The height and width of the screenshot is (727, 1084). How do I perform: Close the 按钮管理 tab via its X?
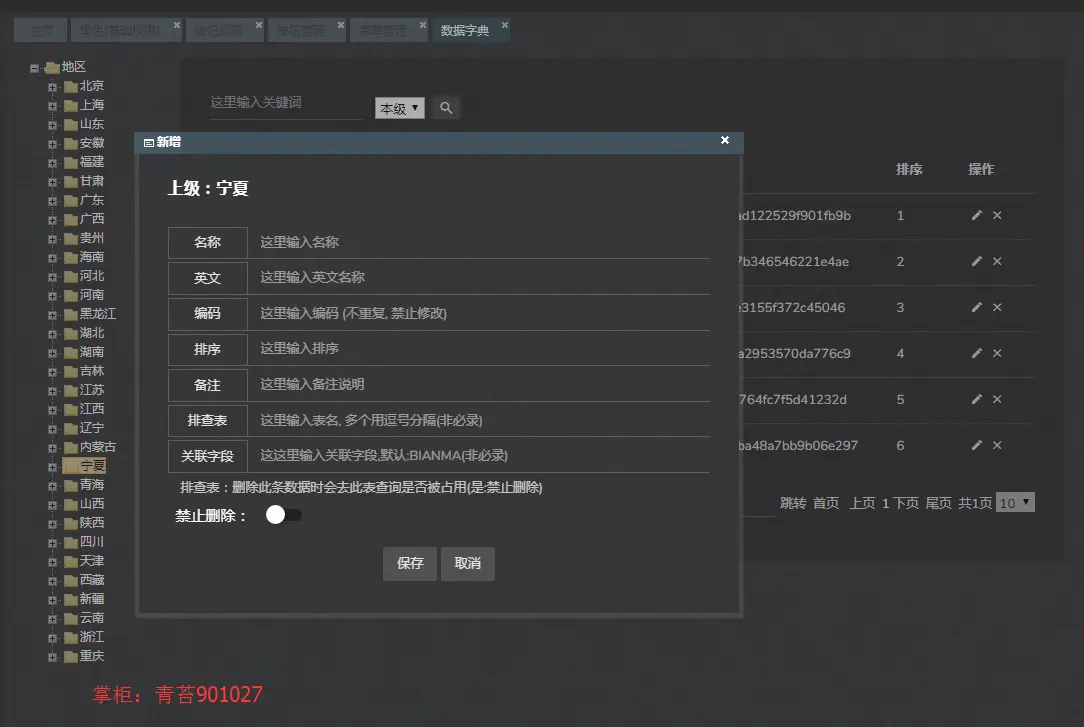[341, 25]
